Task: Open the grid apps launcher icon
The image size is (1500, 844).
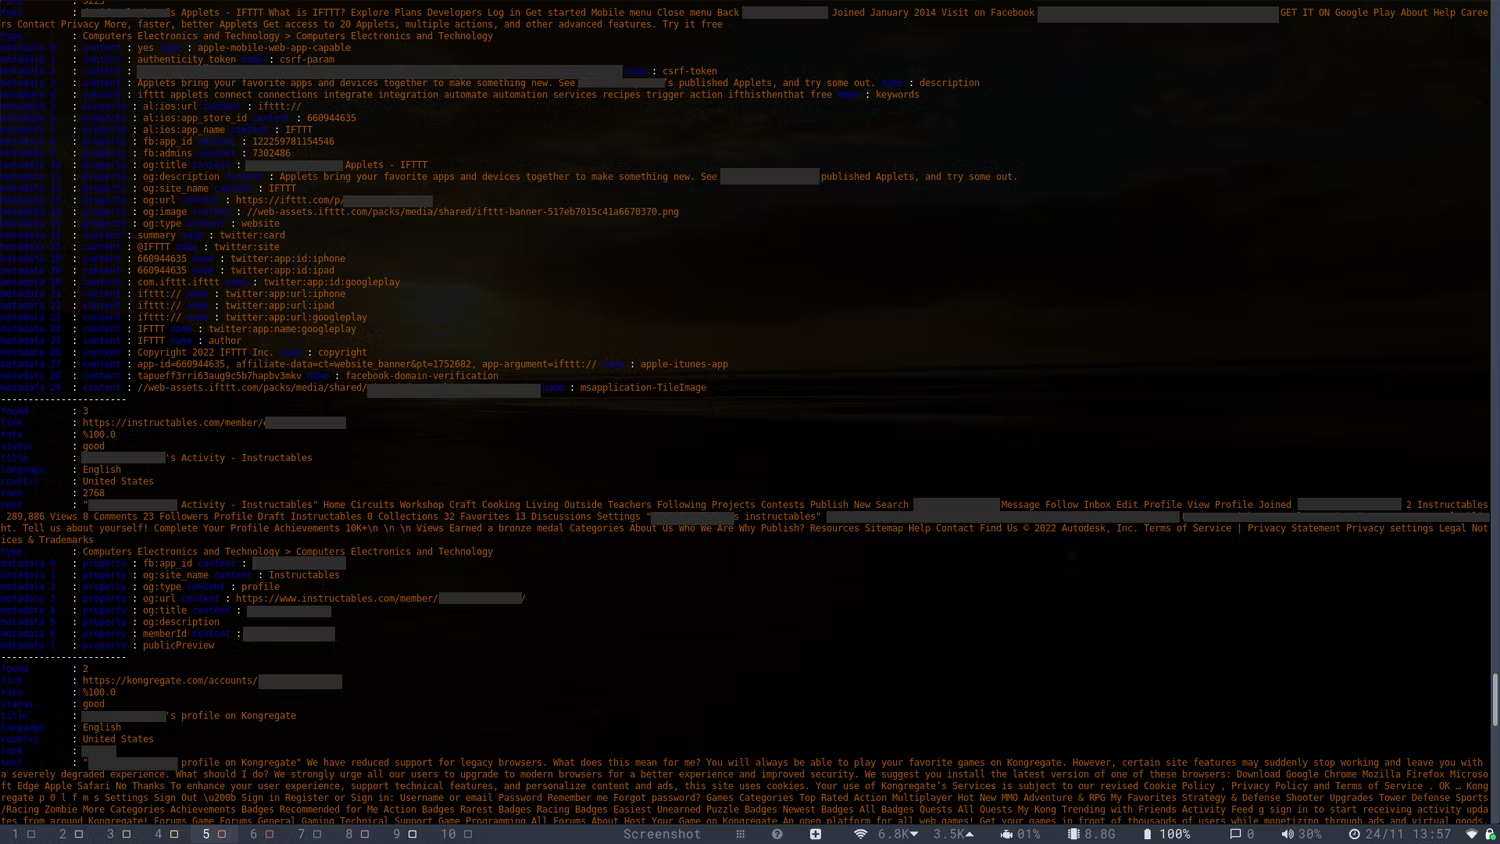Action: click(740, 834)
